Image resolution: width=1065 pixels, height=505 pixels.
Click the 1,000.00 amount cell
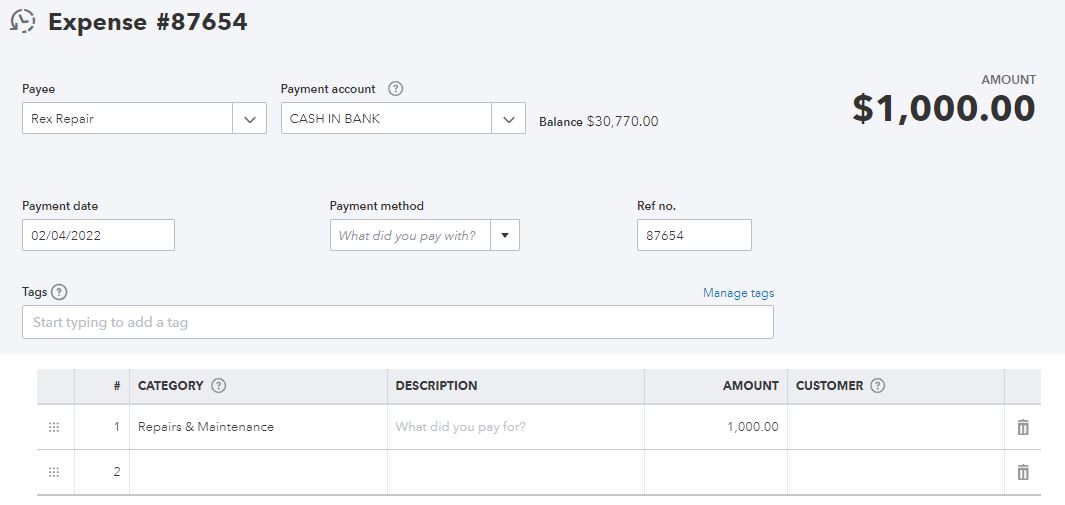click(x=715, y=427)
